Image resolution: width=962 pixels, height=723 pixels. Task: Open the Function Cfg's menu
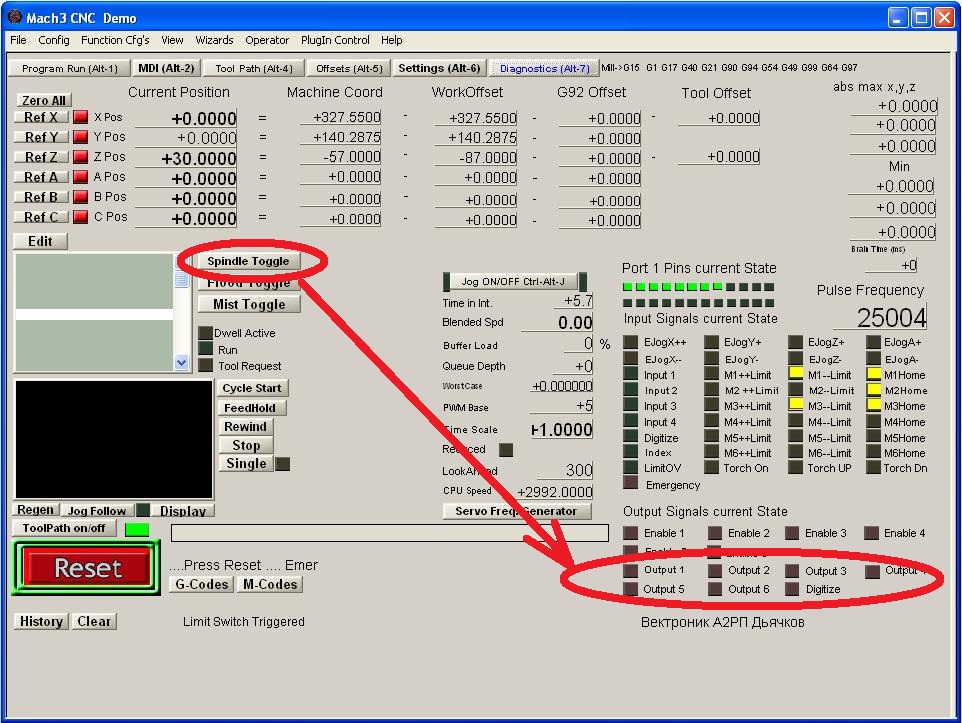tap(115, 40)
